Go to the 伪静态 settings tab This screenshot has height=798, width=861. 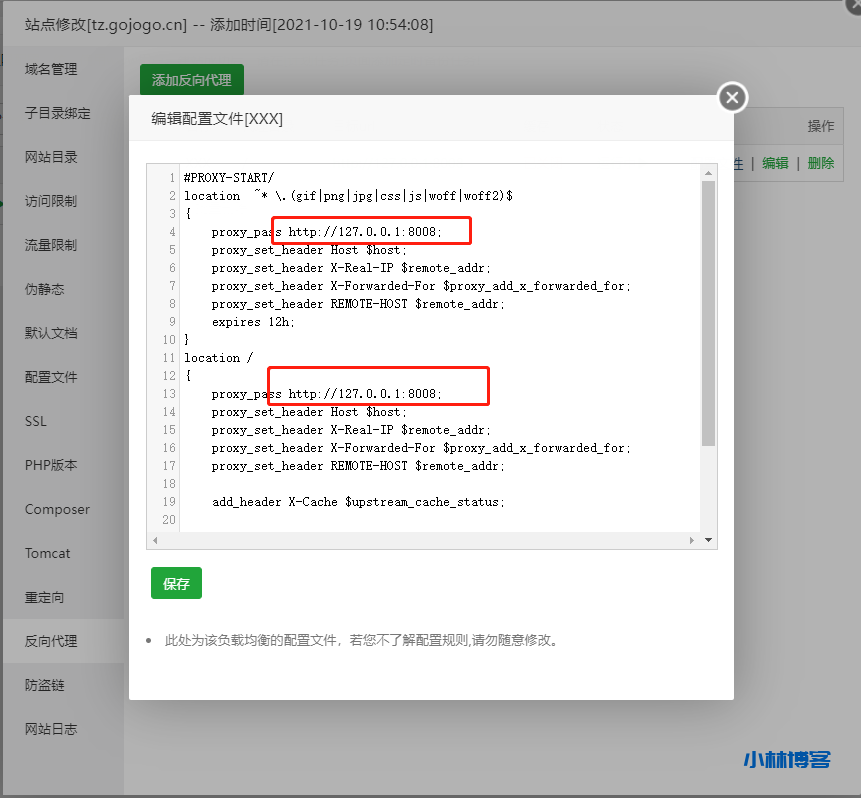pos(44,289)
